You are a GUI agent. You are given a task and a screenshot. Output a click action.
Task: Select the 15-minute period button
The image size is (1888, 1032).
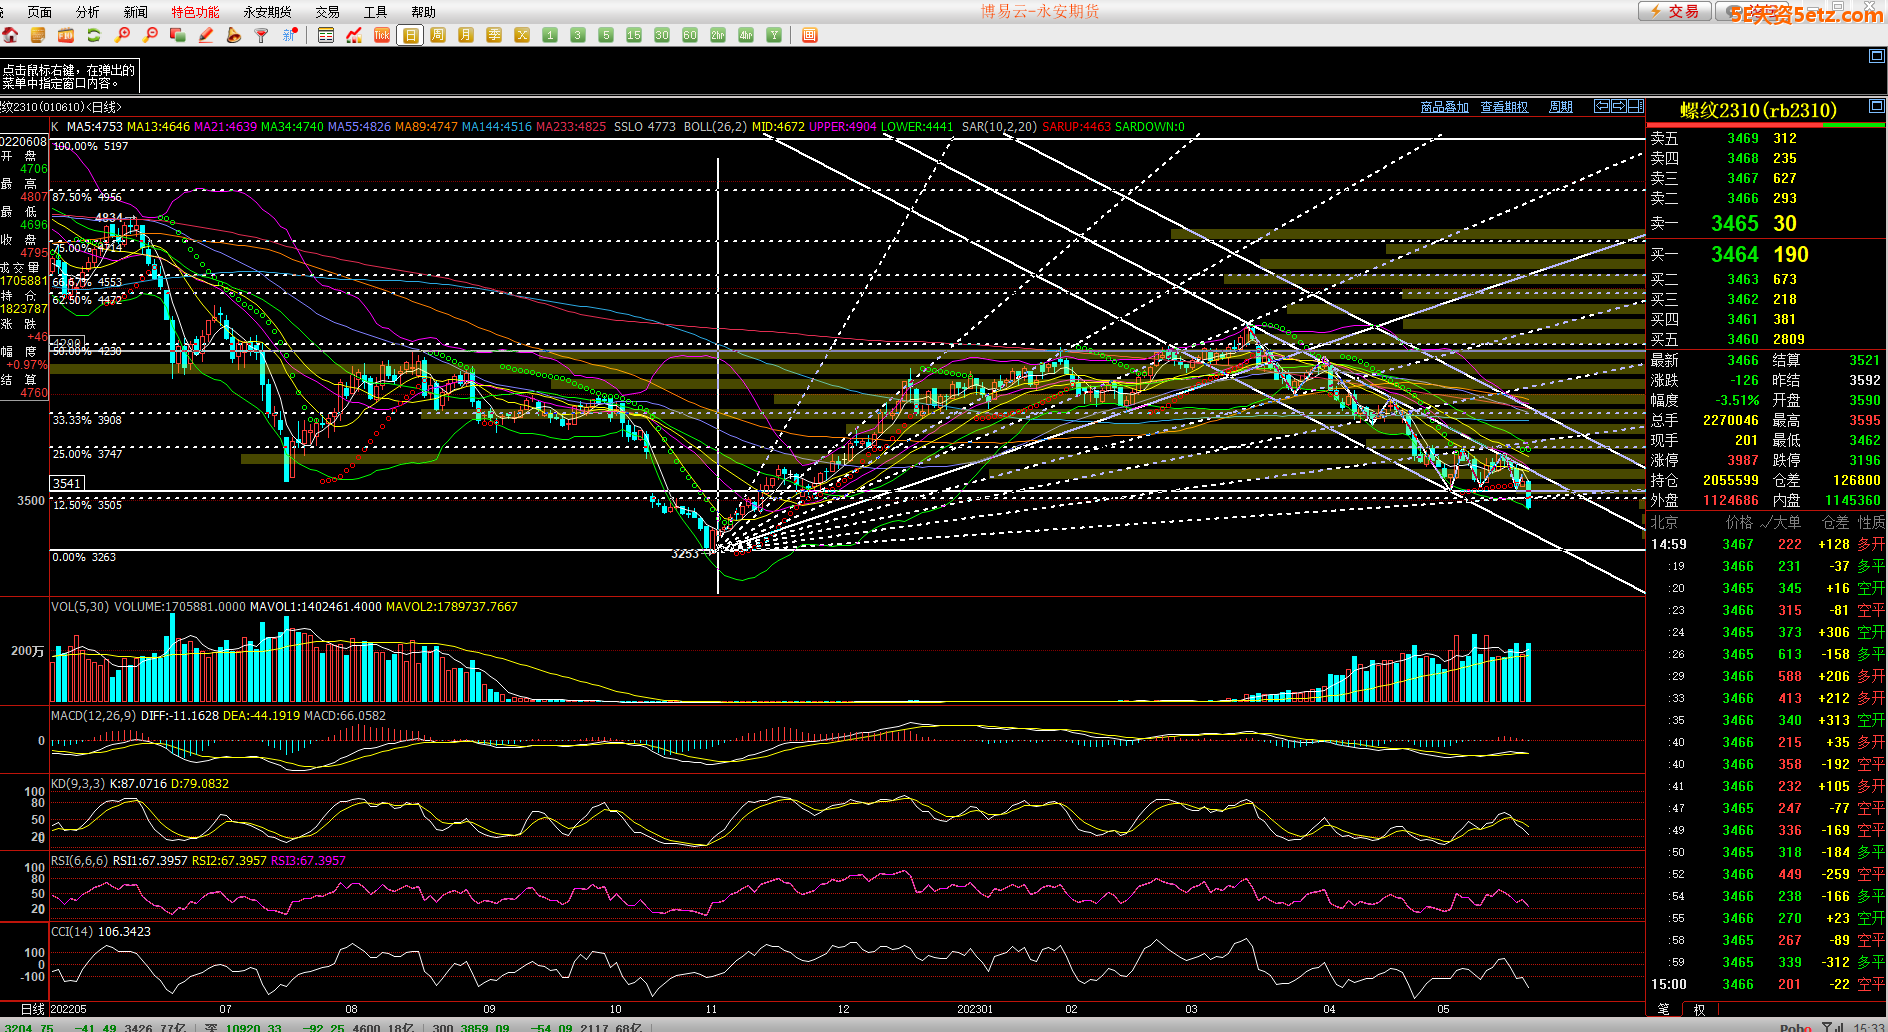tap(633, 35)
